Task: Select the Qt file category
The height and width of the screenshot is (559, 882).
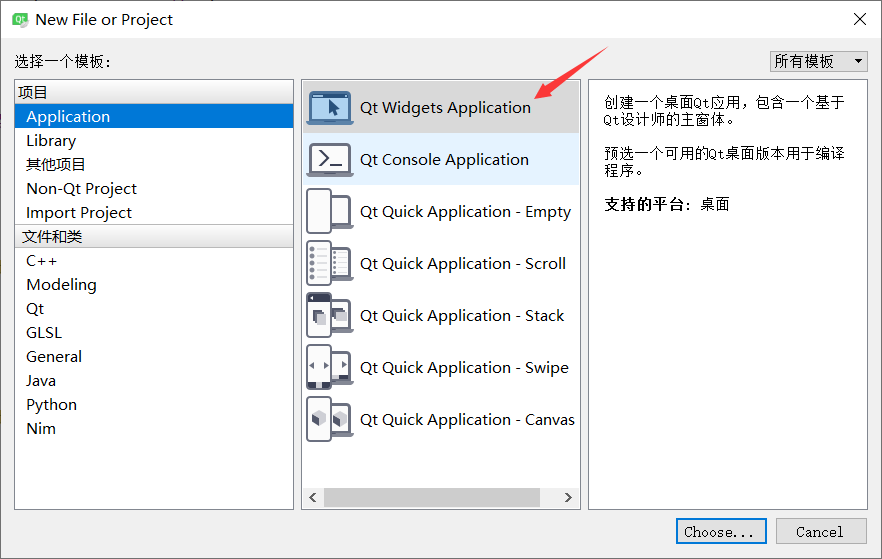Action: pos(154,309)
